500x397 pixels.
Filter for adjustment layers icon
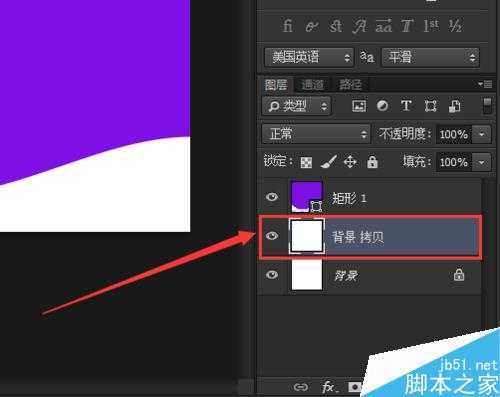coord(382,106)
